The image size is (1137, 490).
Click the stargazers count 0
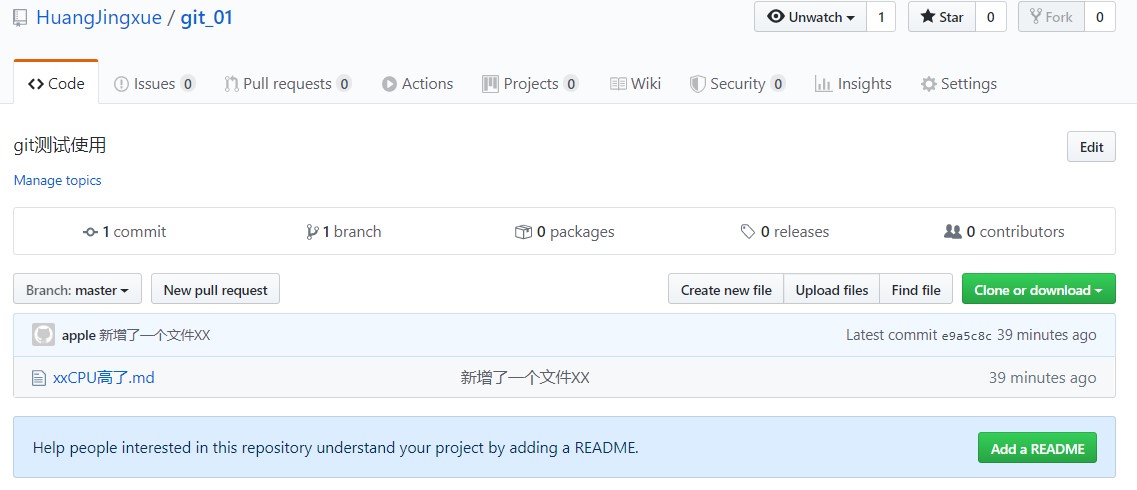pos(991,17)
